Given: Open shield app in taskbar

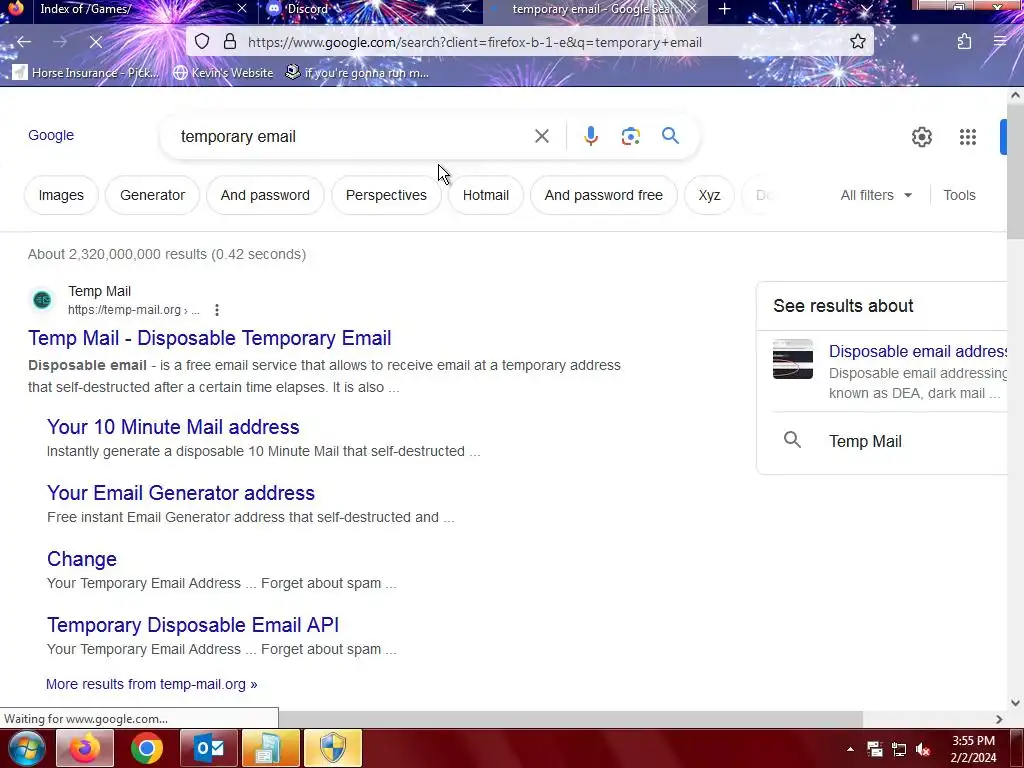Looking at the screenshot, I should coord(332,748).
